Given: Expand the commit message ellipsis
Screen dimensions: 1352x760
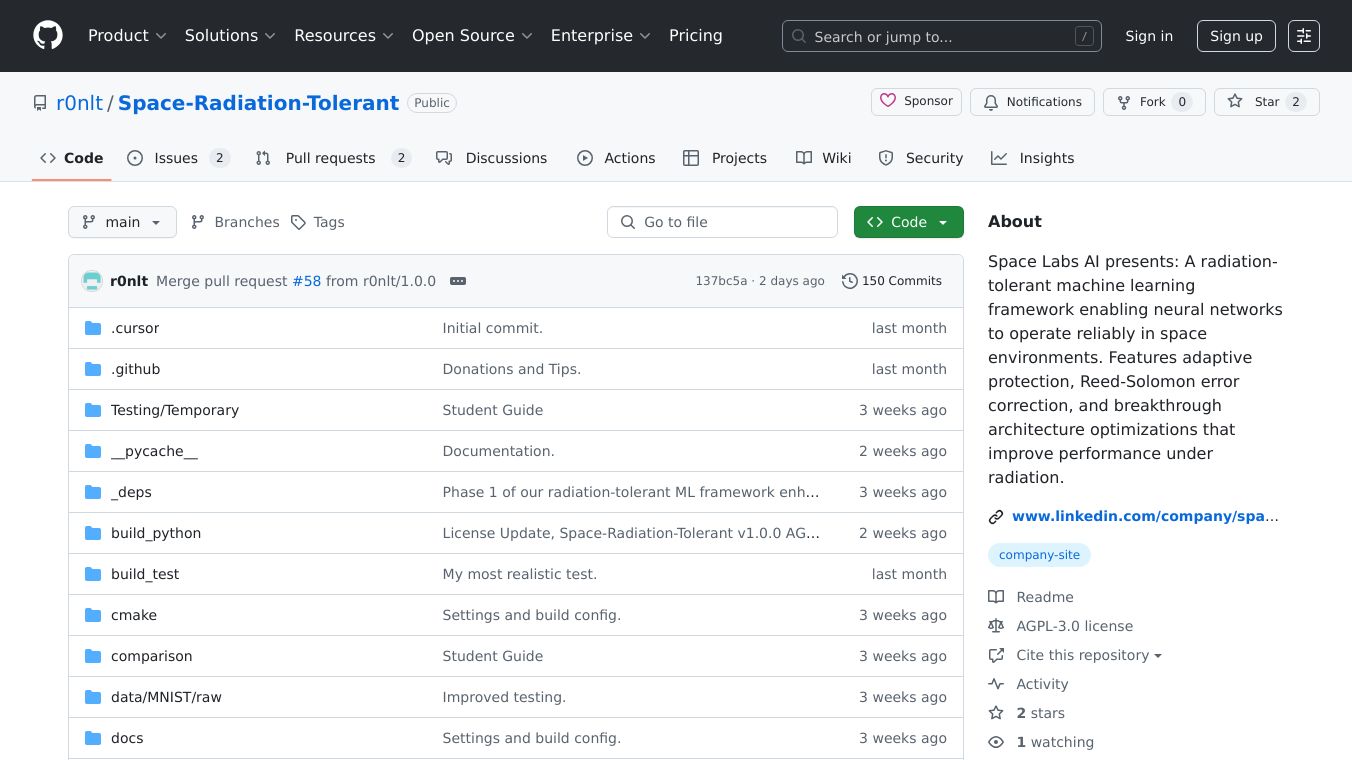Looking at the screenshot, I should (458, 281).
